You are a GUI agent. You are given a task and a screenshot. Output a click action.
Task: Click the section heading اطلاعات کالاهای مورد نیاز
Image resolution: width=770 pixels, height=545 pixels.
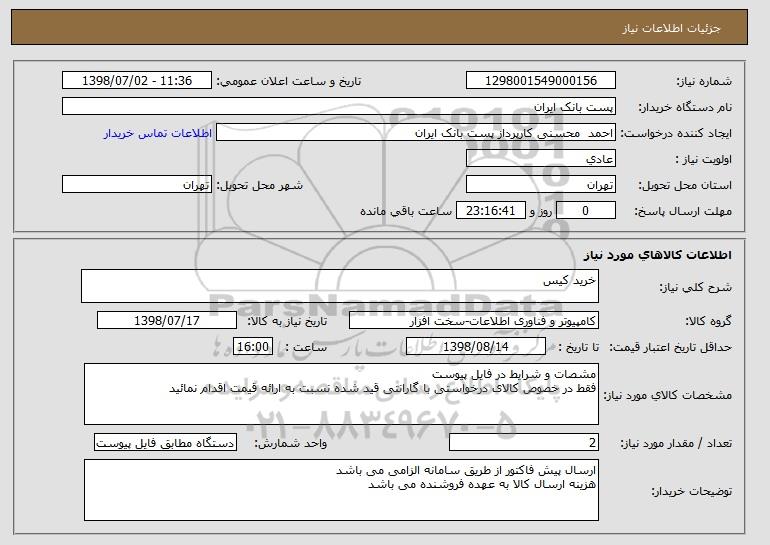pyautogui.click(x=658, y=255)
